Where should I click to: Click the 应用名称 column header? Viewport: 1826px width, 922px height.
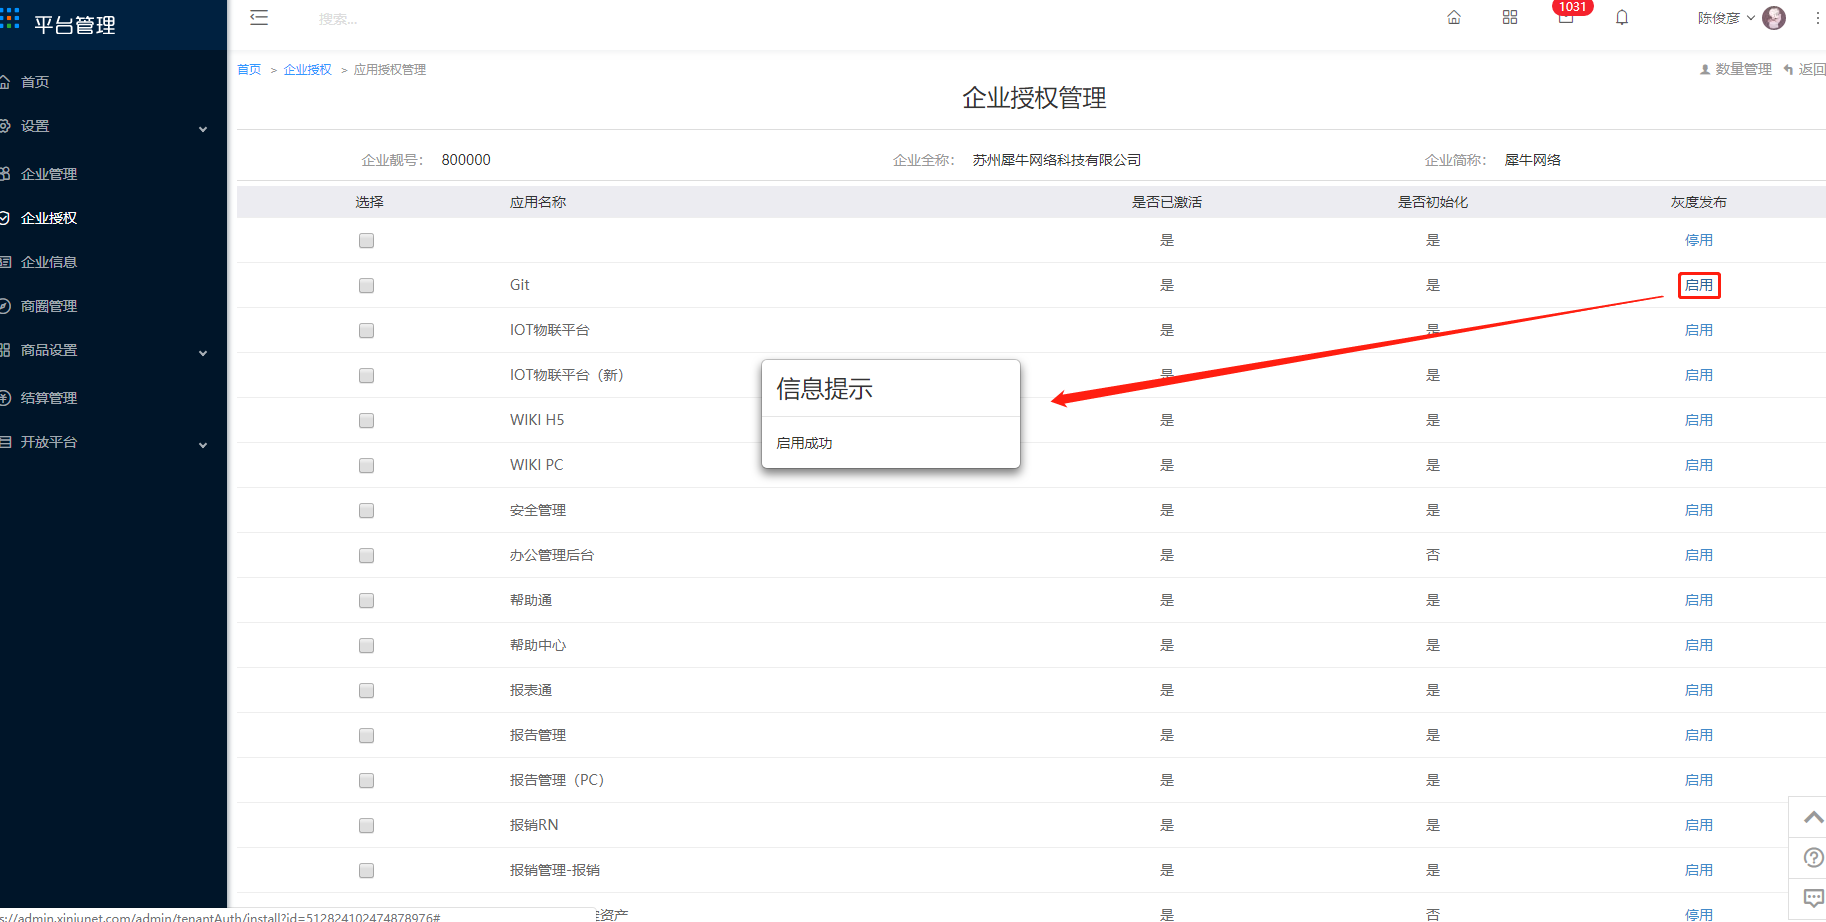(538, 202)
